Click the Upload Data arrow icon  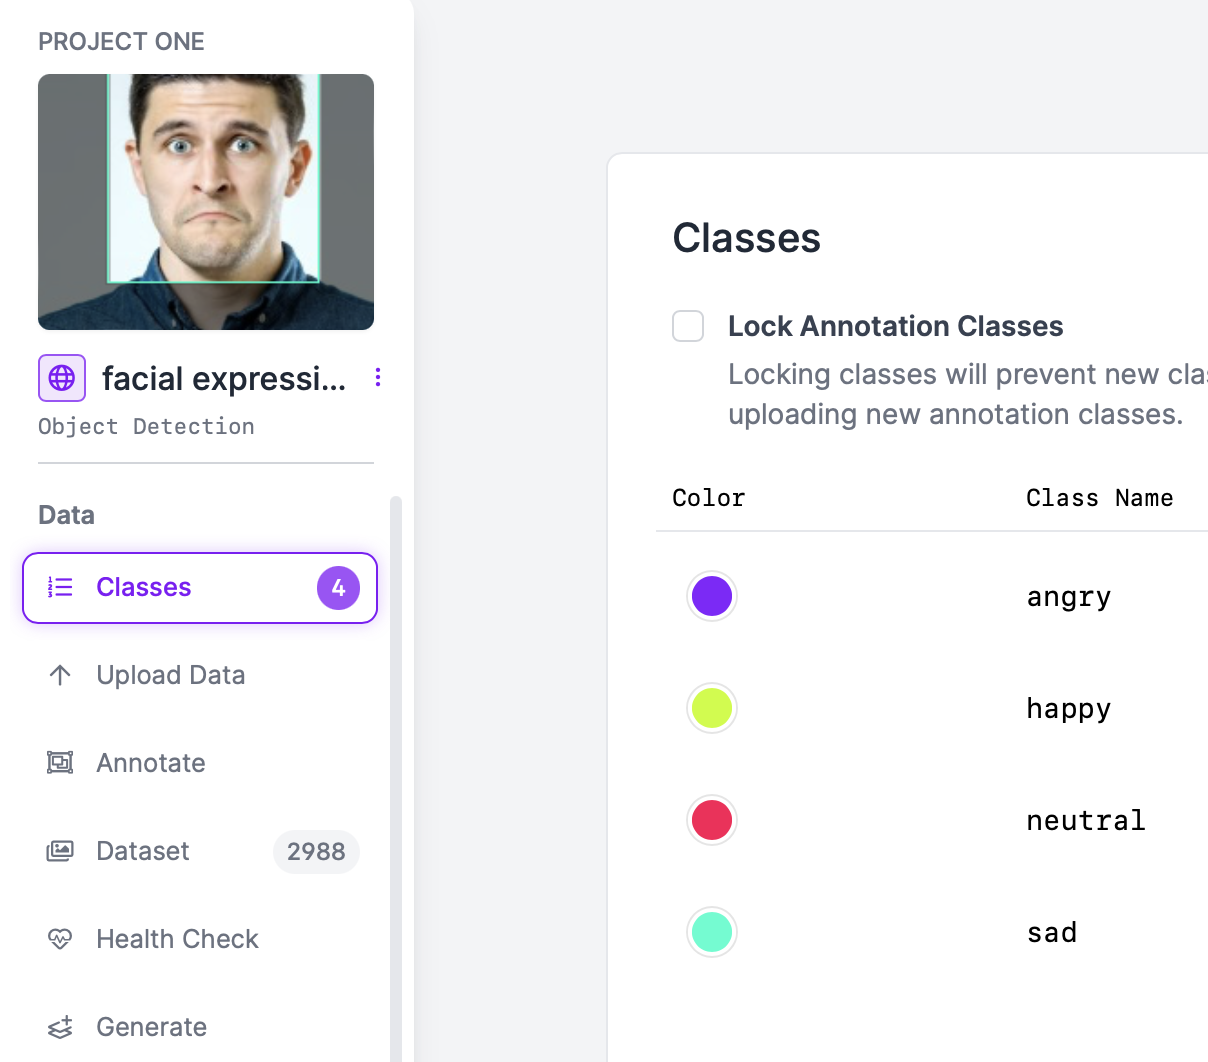(60, 675)
